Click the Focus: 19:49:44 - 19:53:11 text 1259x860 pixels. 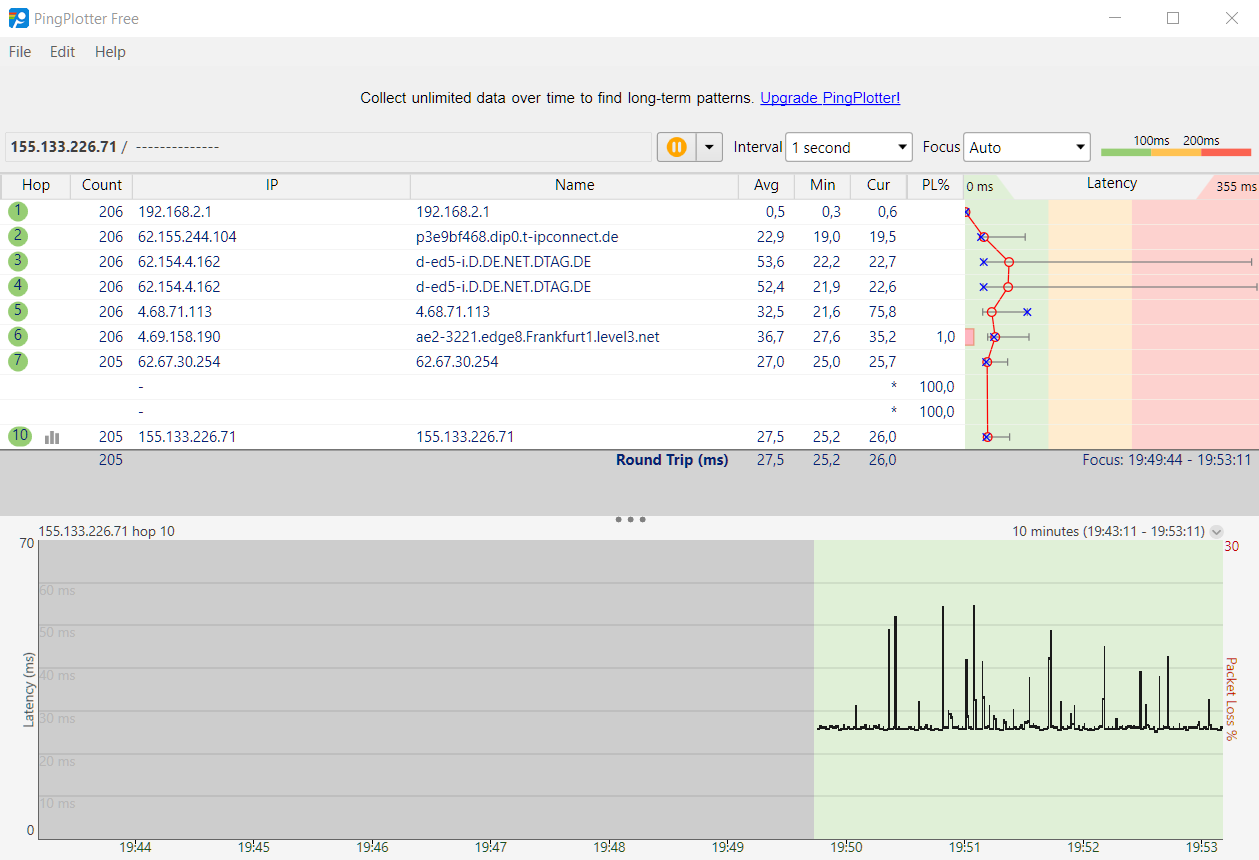click(x=1166, y=460)
